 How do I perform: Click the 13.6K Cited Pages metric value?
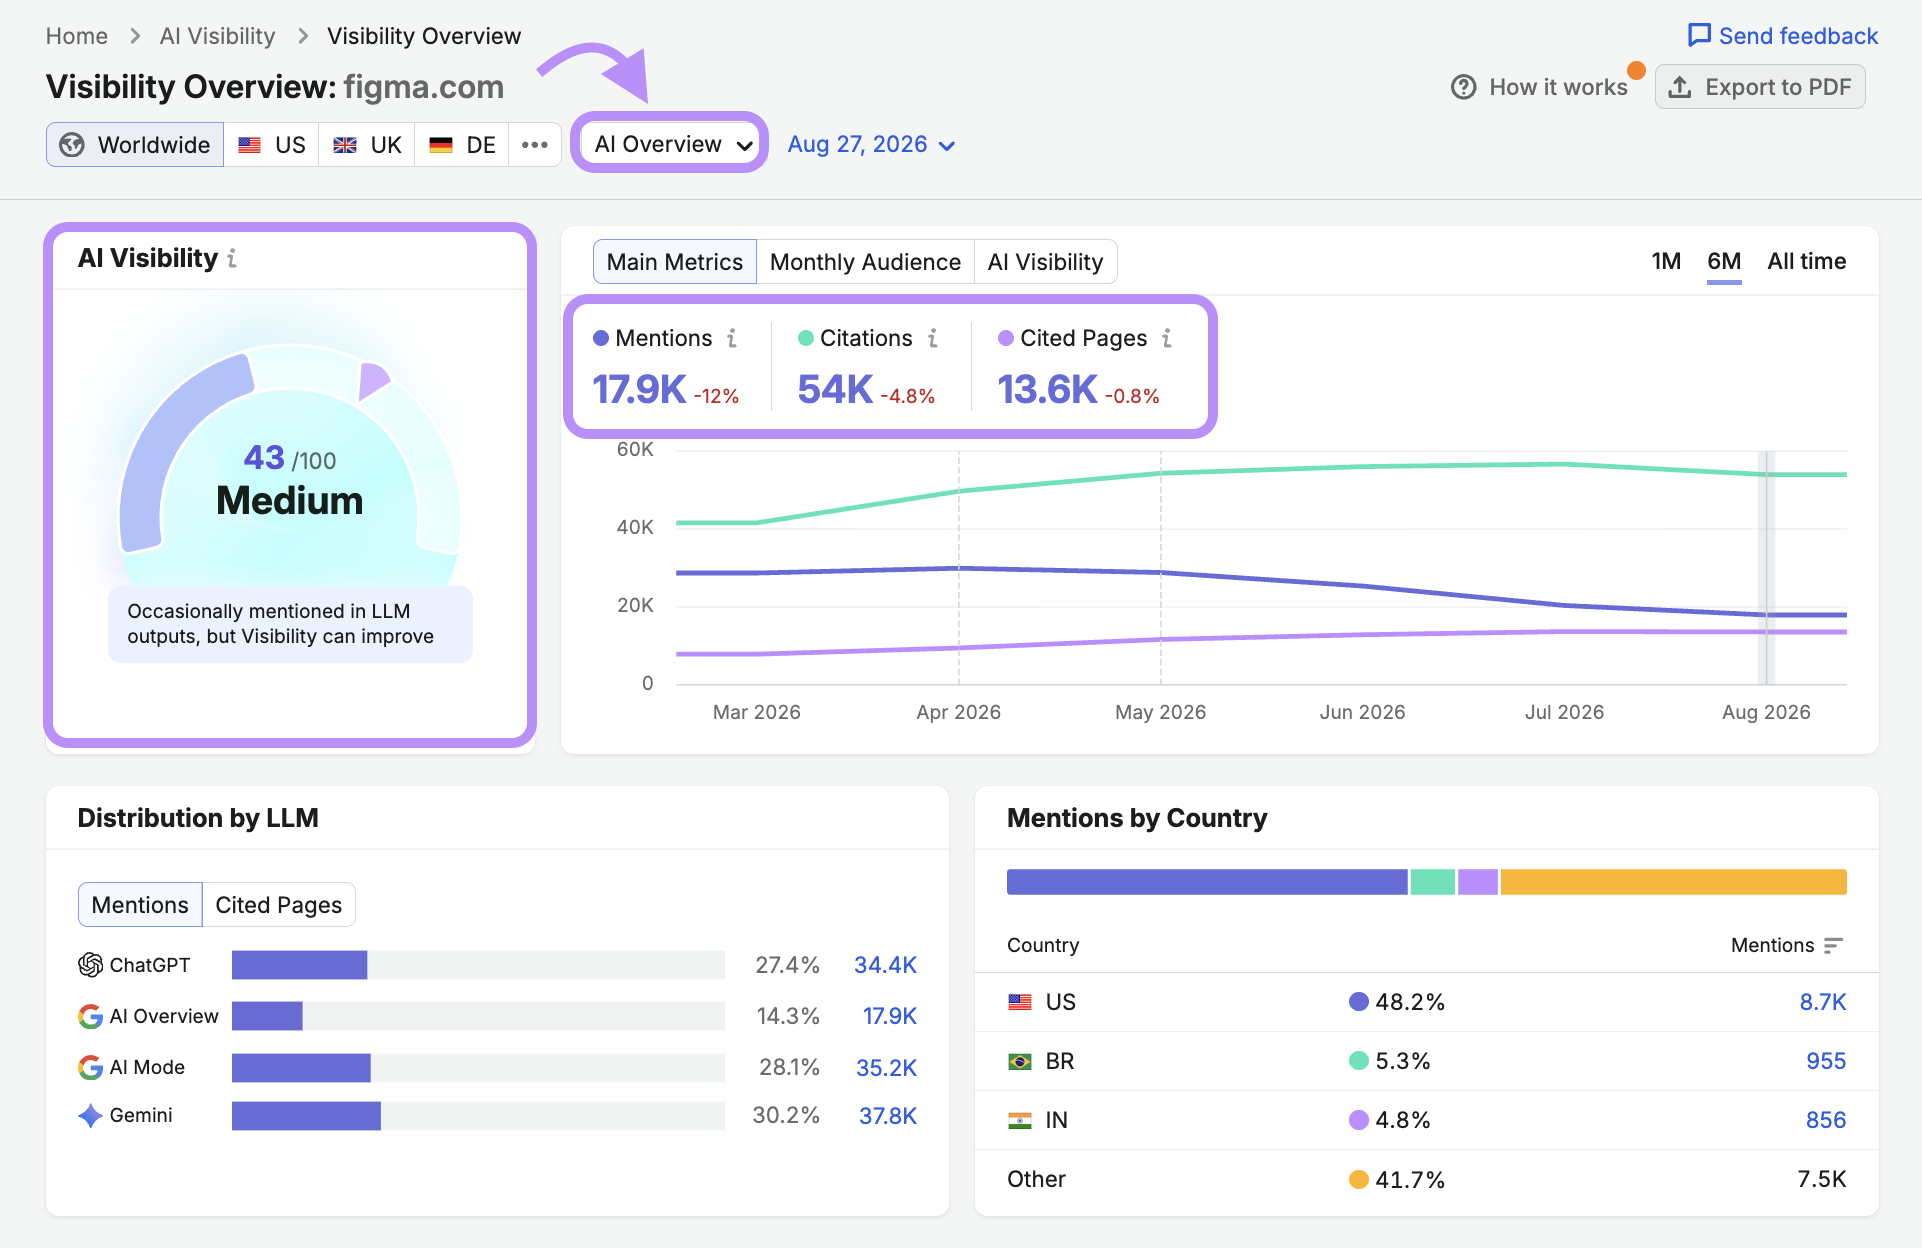tap(1047, 390)
